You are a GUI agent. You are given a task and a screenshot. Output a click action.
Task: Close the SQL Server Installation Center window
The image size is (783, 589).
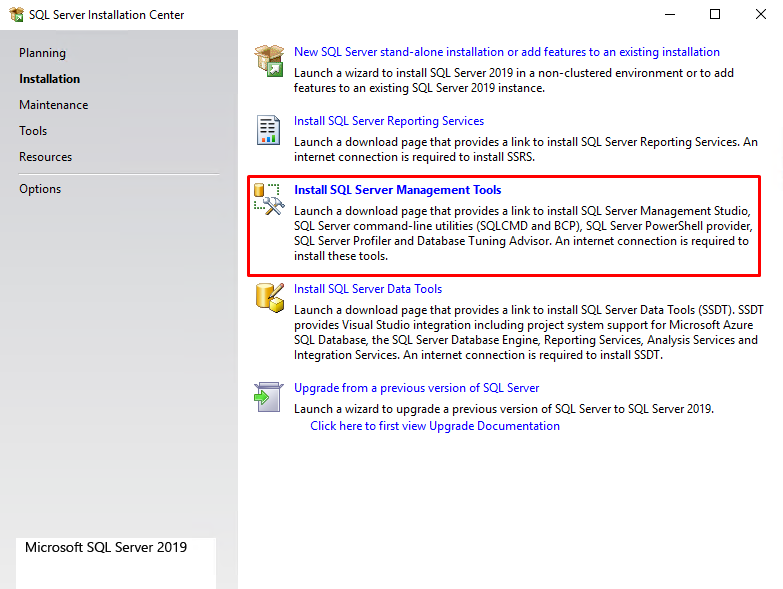(x=761, y=14)
